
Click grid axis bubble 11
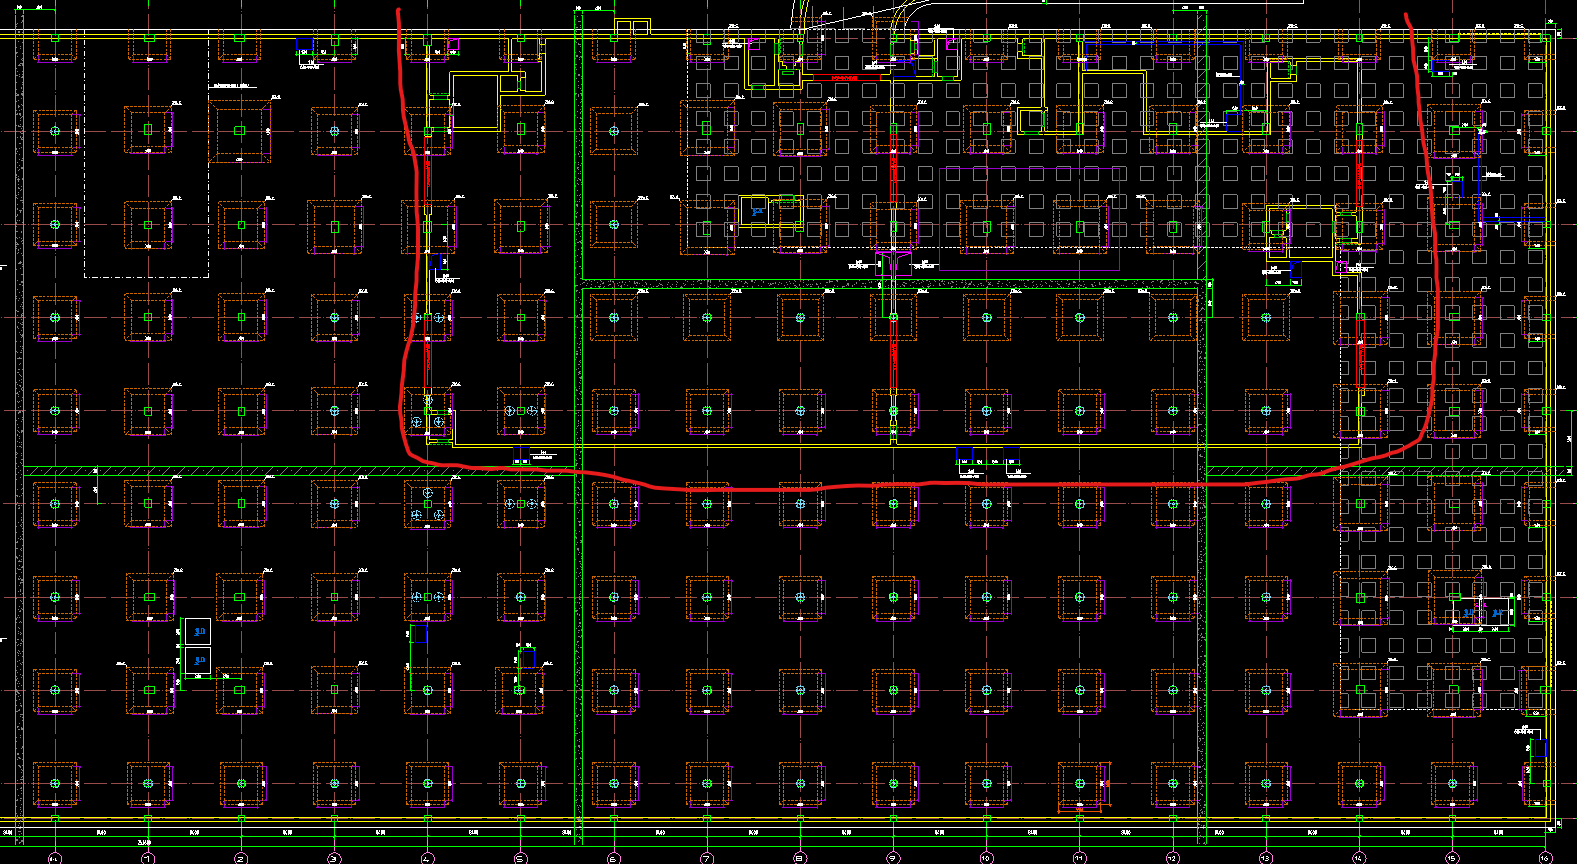pyautogui.click(x=1079, y=858)
